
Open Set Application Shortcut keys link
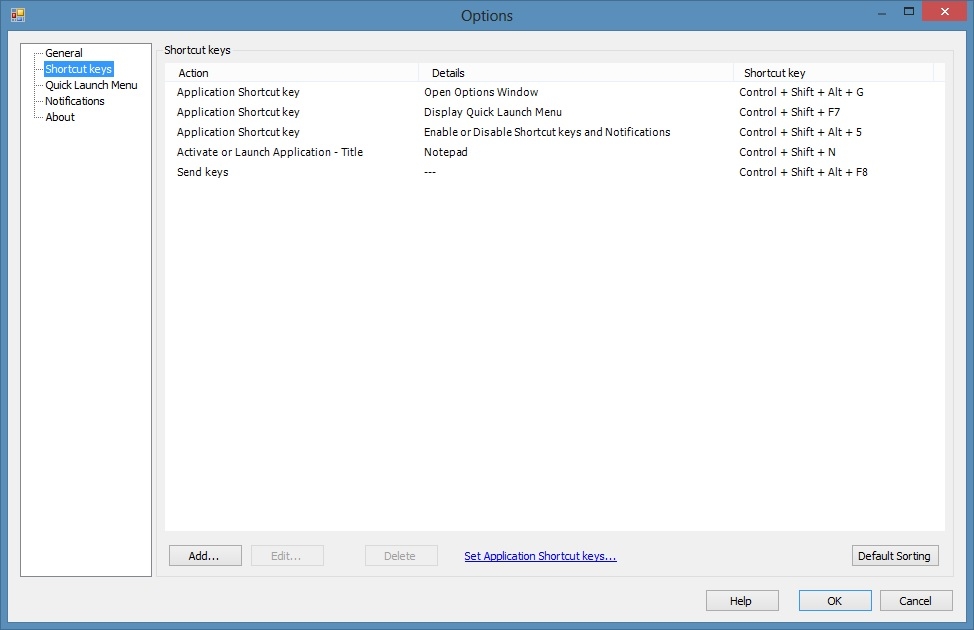[x=540, y=556]
